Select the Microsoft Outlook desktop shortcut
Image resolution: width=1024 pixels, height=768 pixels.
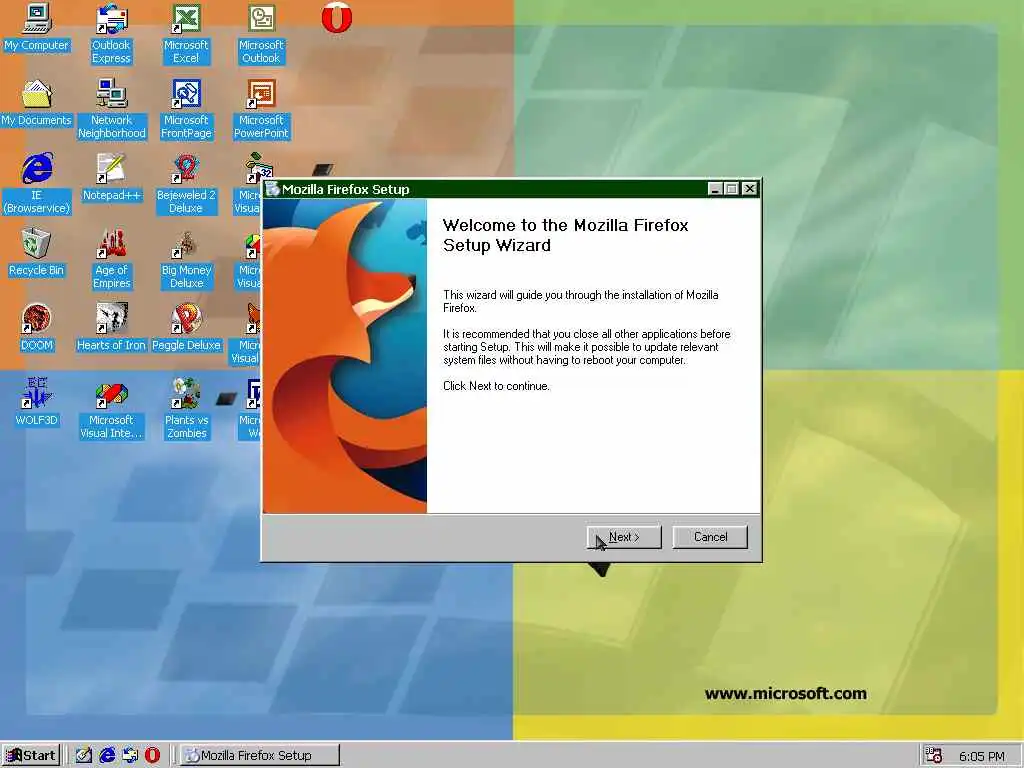(x=261, y=34)
